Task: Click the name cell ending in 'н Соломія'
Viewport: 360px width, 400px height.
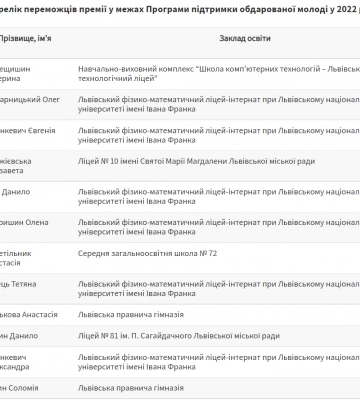Action: [19, 388]
